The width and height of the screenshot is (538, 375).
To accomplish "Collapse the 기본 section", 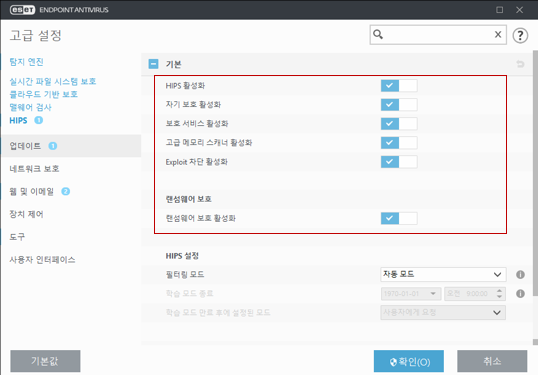I will click(153, 64).
